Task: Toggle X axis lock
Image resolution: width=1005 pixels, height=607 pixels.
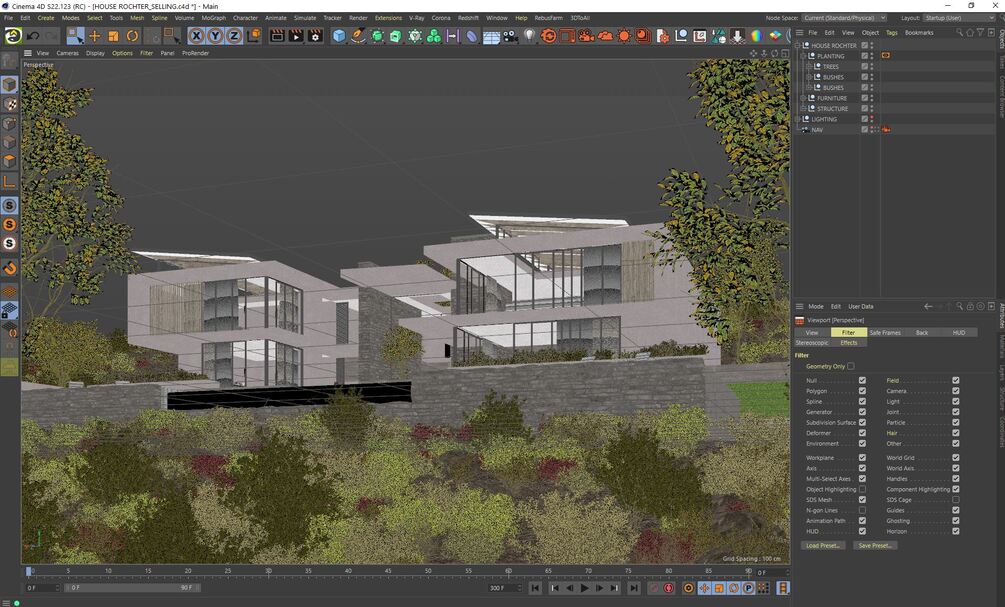Action: (197, 36)
